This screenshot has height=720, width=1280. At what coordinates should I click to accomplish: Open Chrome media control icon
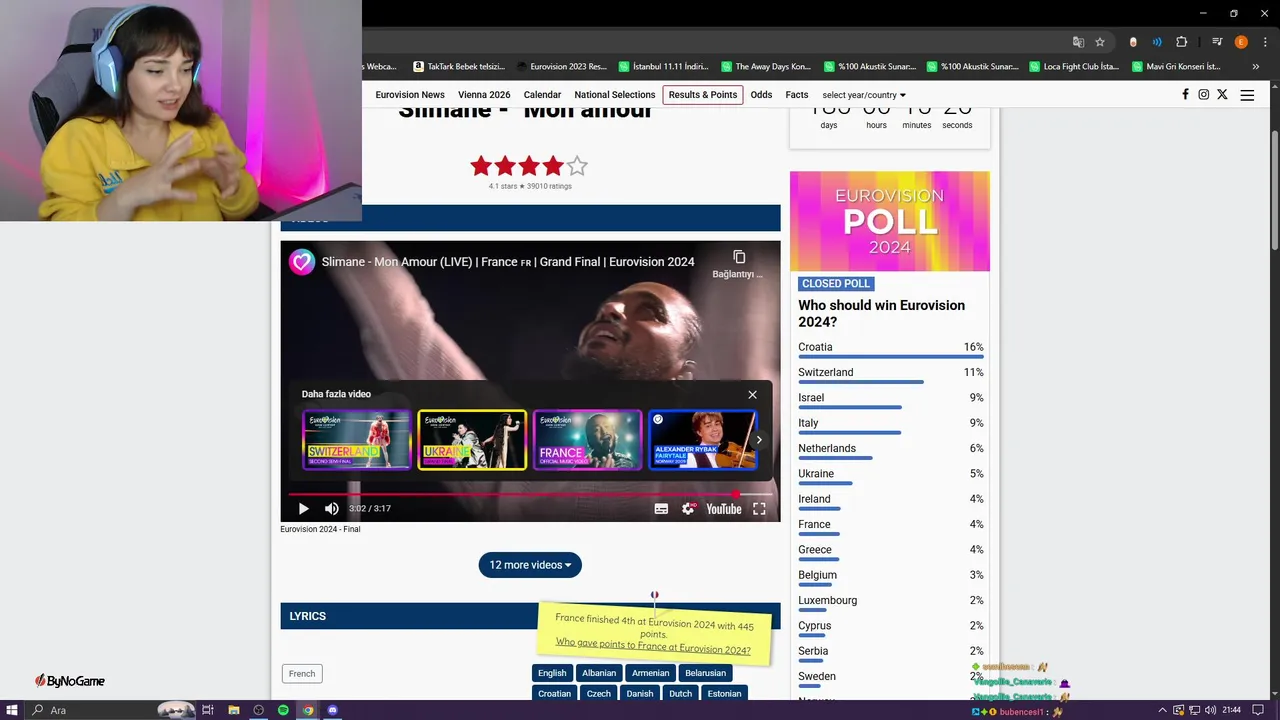click(1217, 42)
